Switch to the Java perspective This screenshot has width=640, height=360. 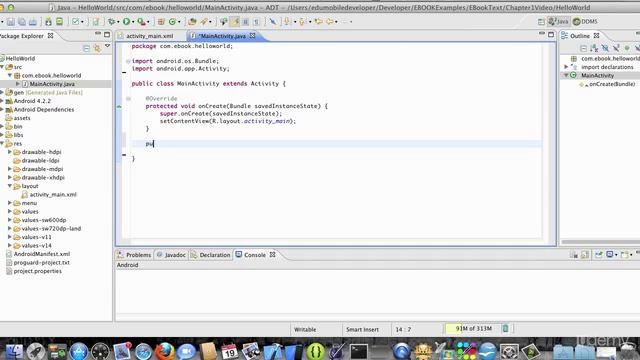tap(558, 22)
